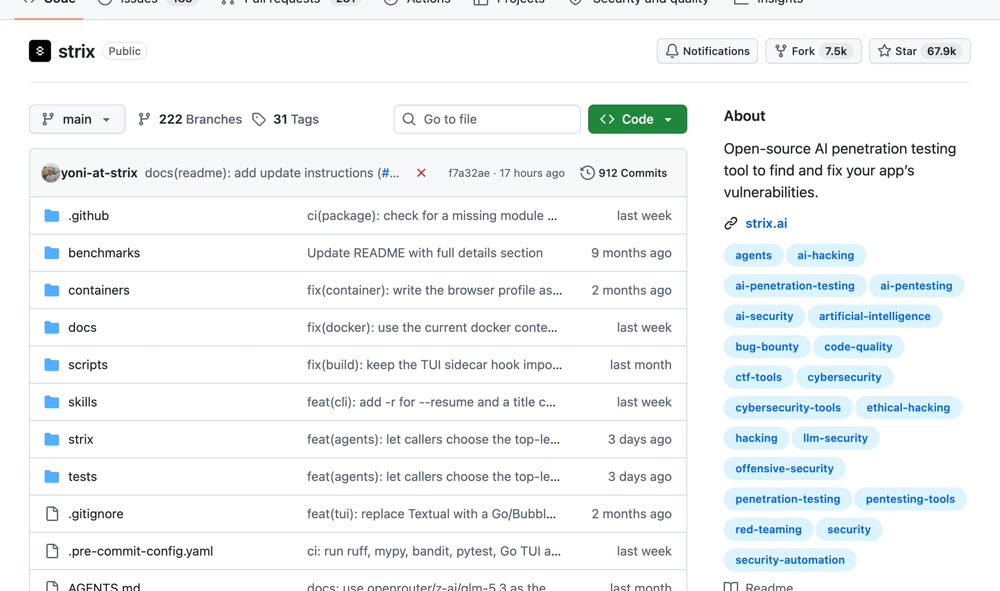Viewport: 1000px width, 591px height.
Task: Star the strix repository
Action: [920, 51]
